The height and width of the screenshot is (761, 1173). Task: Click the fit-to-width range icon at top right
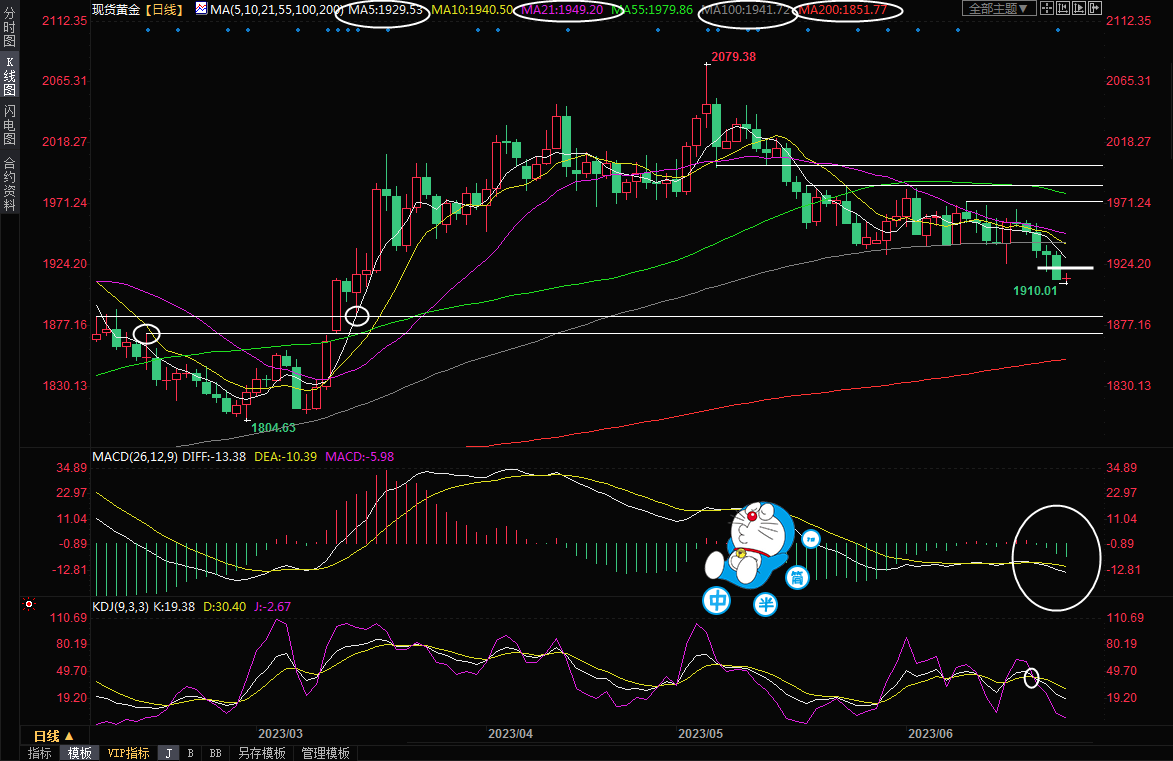pyautogui.click(x=1063, y=8)
